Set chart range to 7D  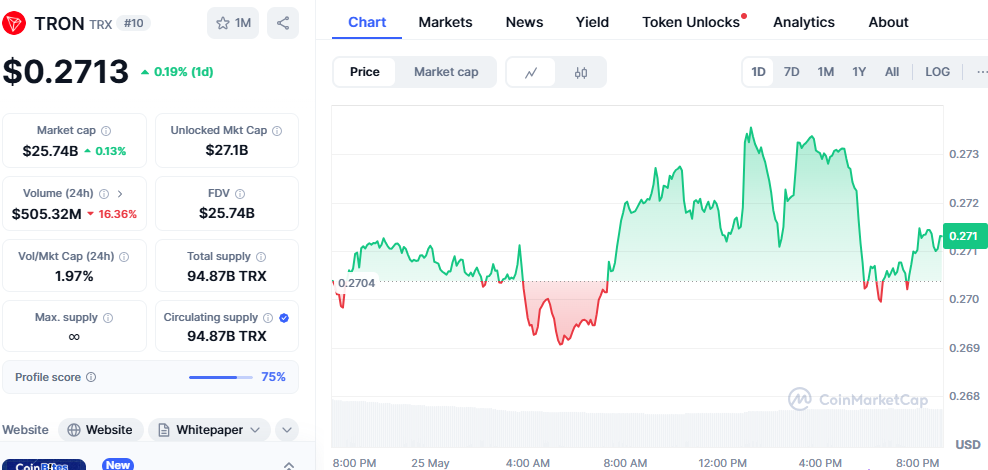pyautogui.click(x=791, y=72)
